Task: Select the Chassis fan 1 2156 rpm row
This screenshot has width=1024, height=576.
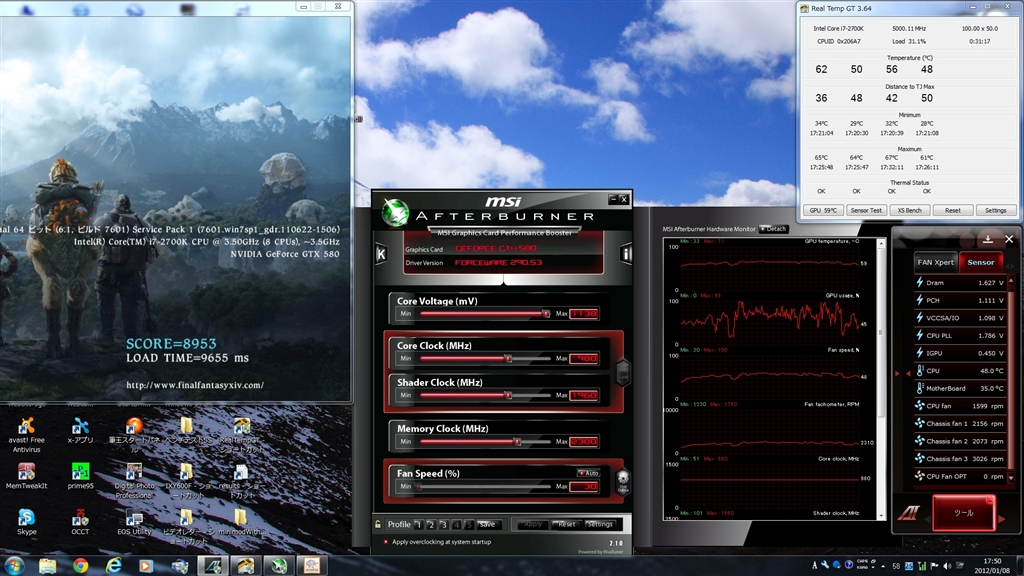Action: pyautogui.click(x=960, y=423)
